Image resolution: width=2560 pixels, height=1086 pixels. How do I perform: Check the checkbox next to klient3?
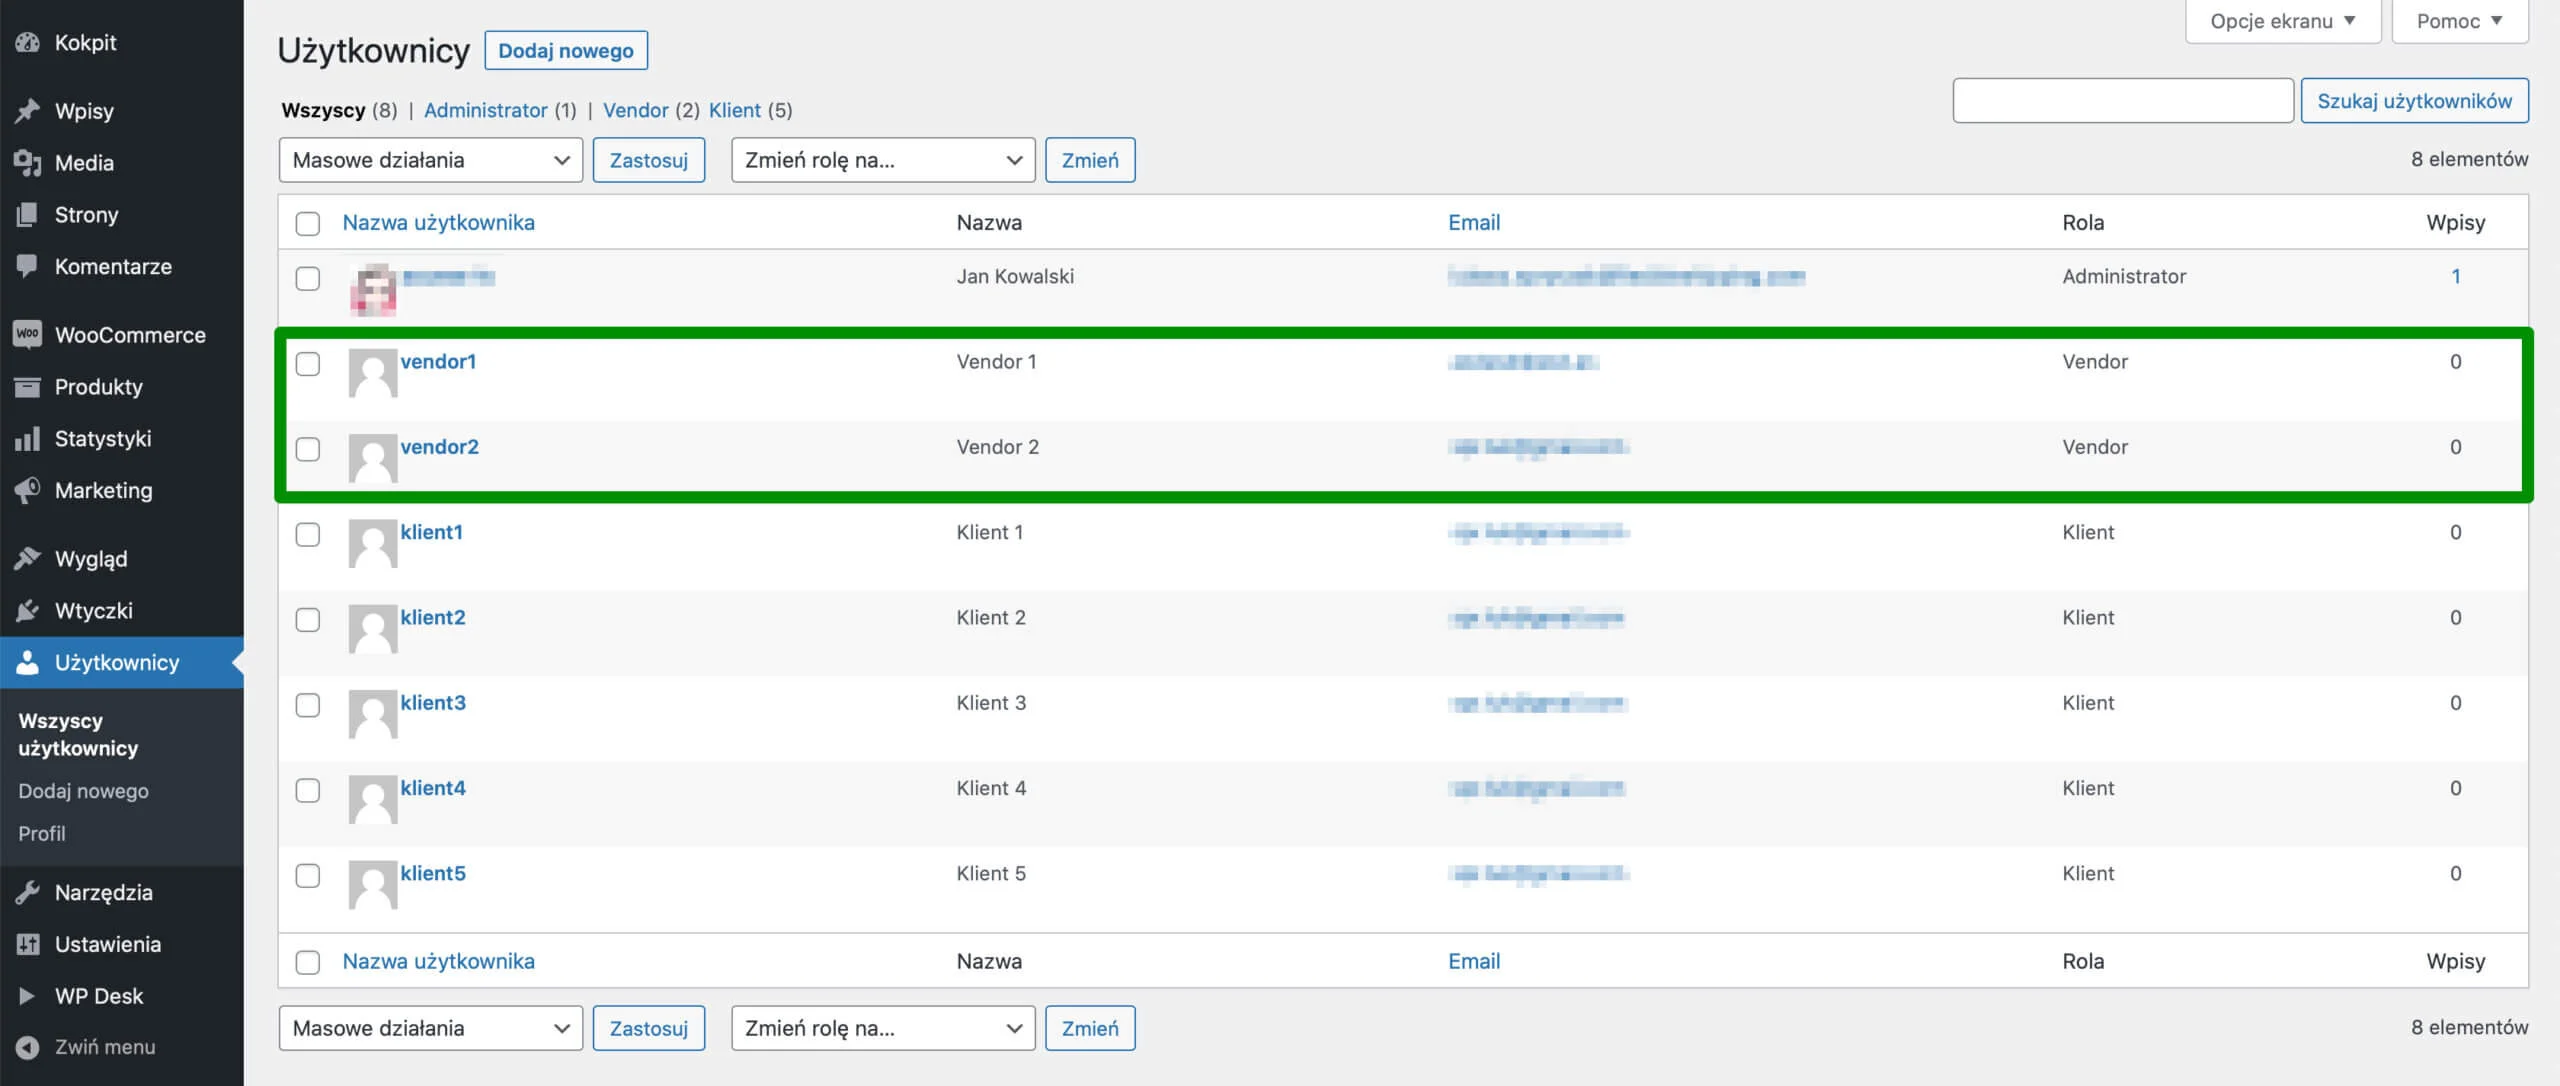308,707
